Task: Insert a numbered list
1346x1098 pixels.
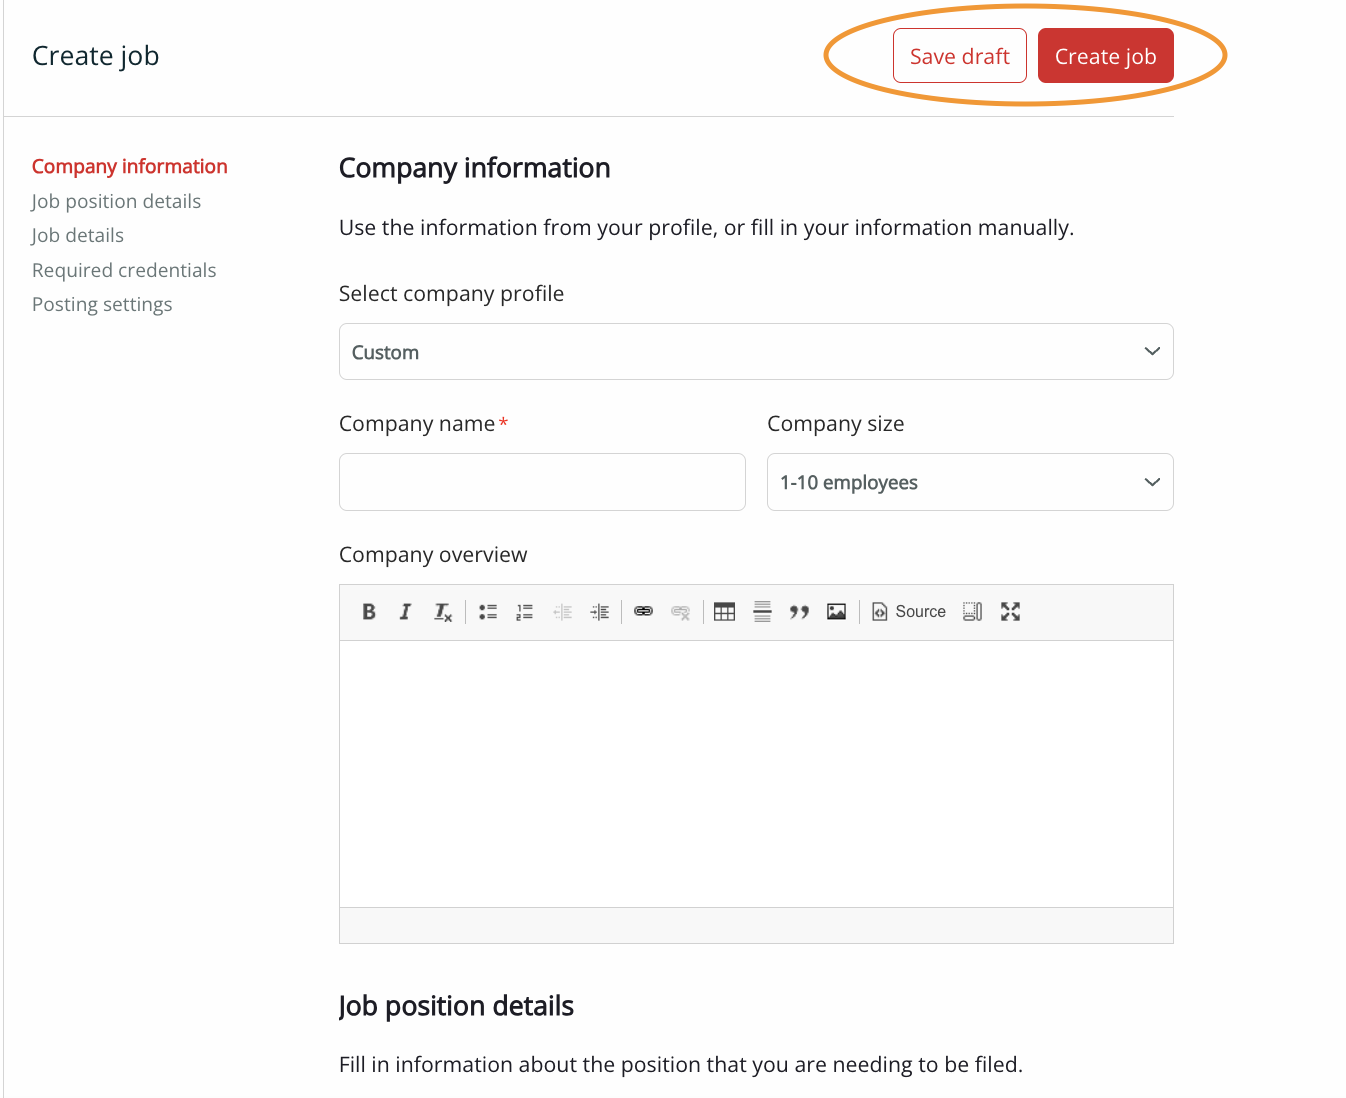Action: coord(524,612)
